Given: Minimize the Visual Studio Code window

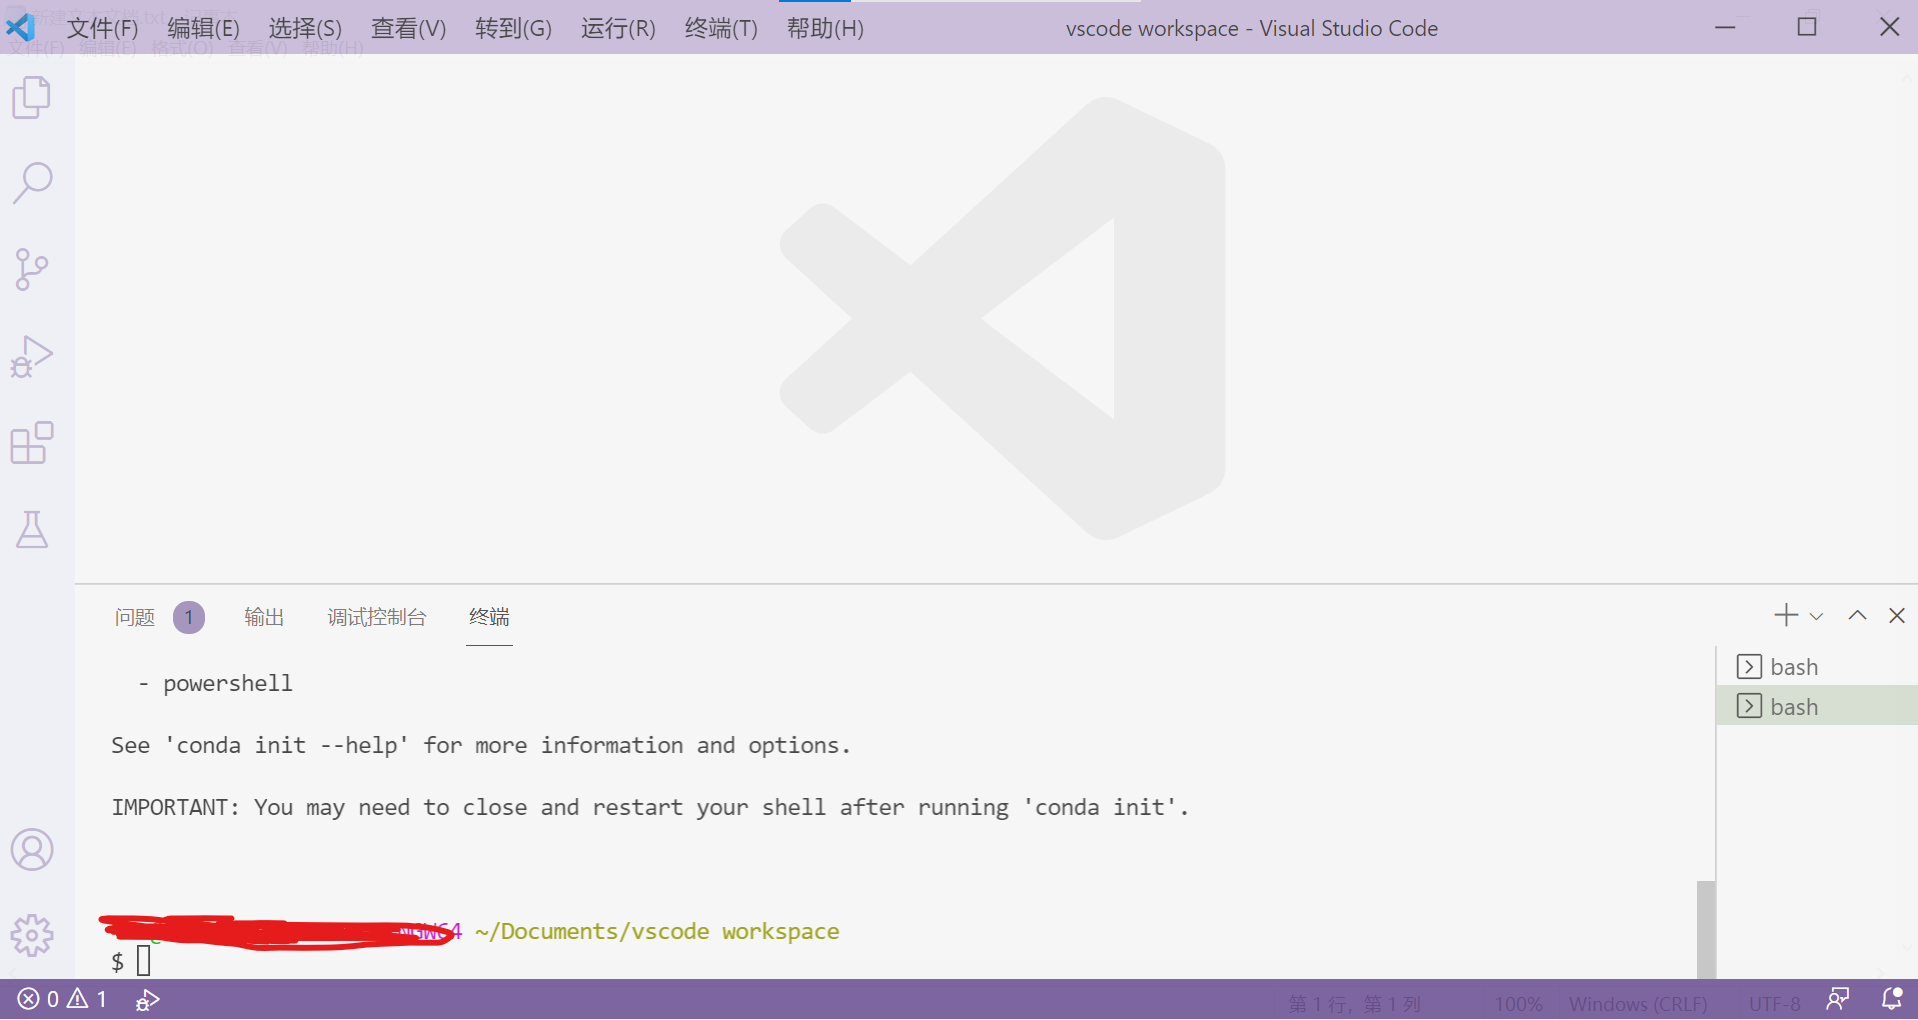Looking at the screenshot, I should [1725, 27].
